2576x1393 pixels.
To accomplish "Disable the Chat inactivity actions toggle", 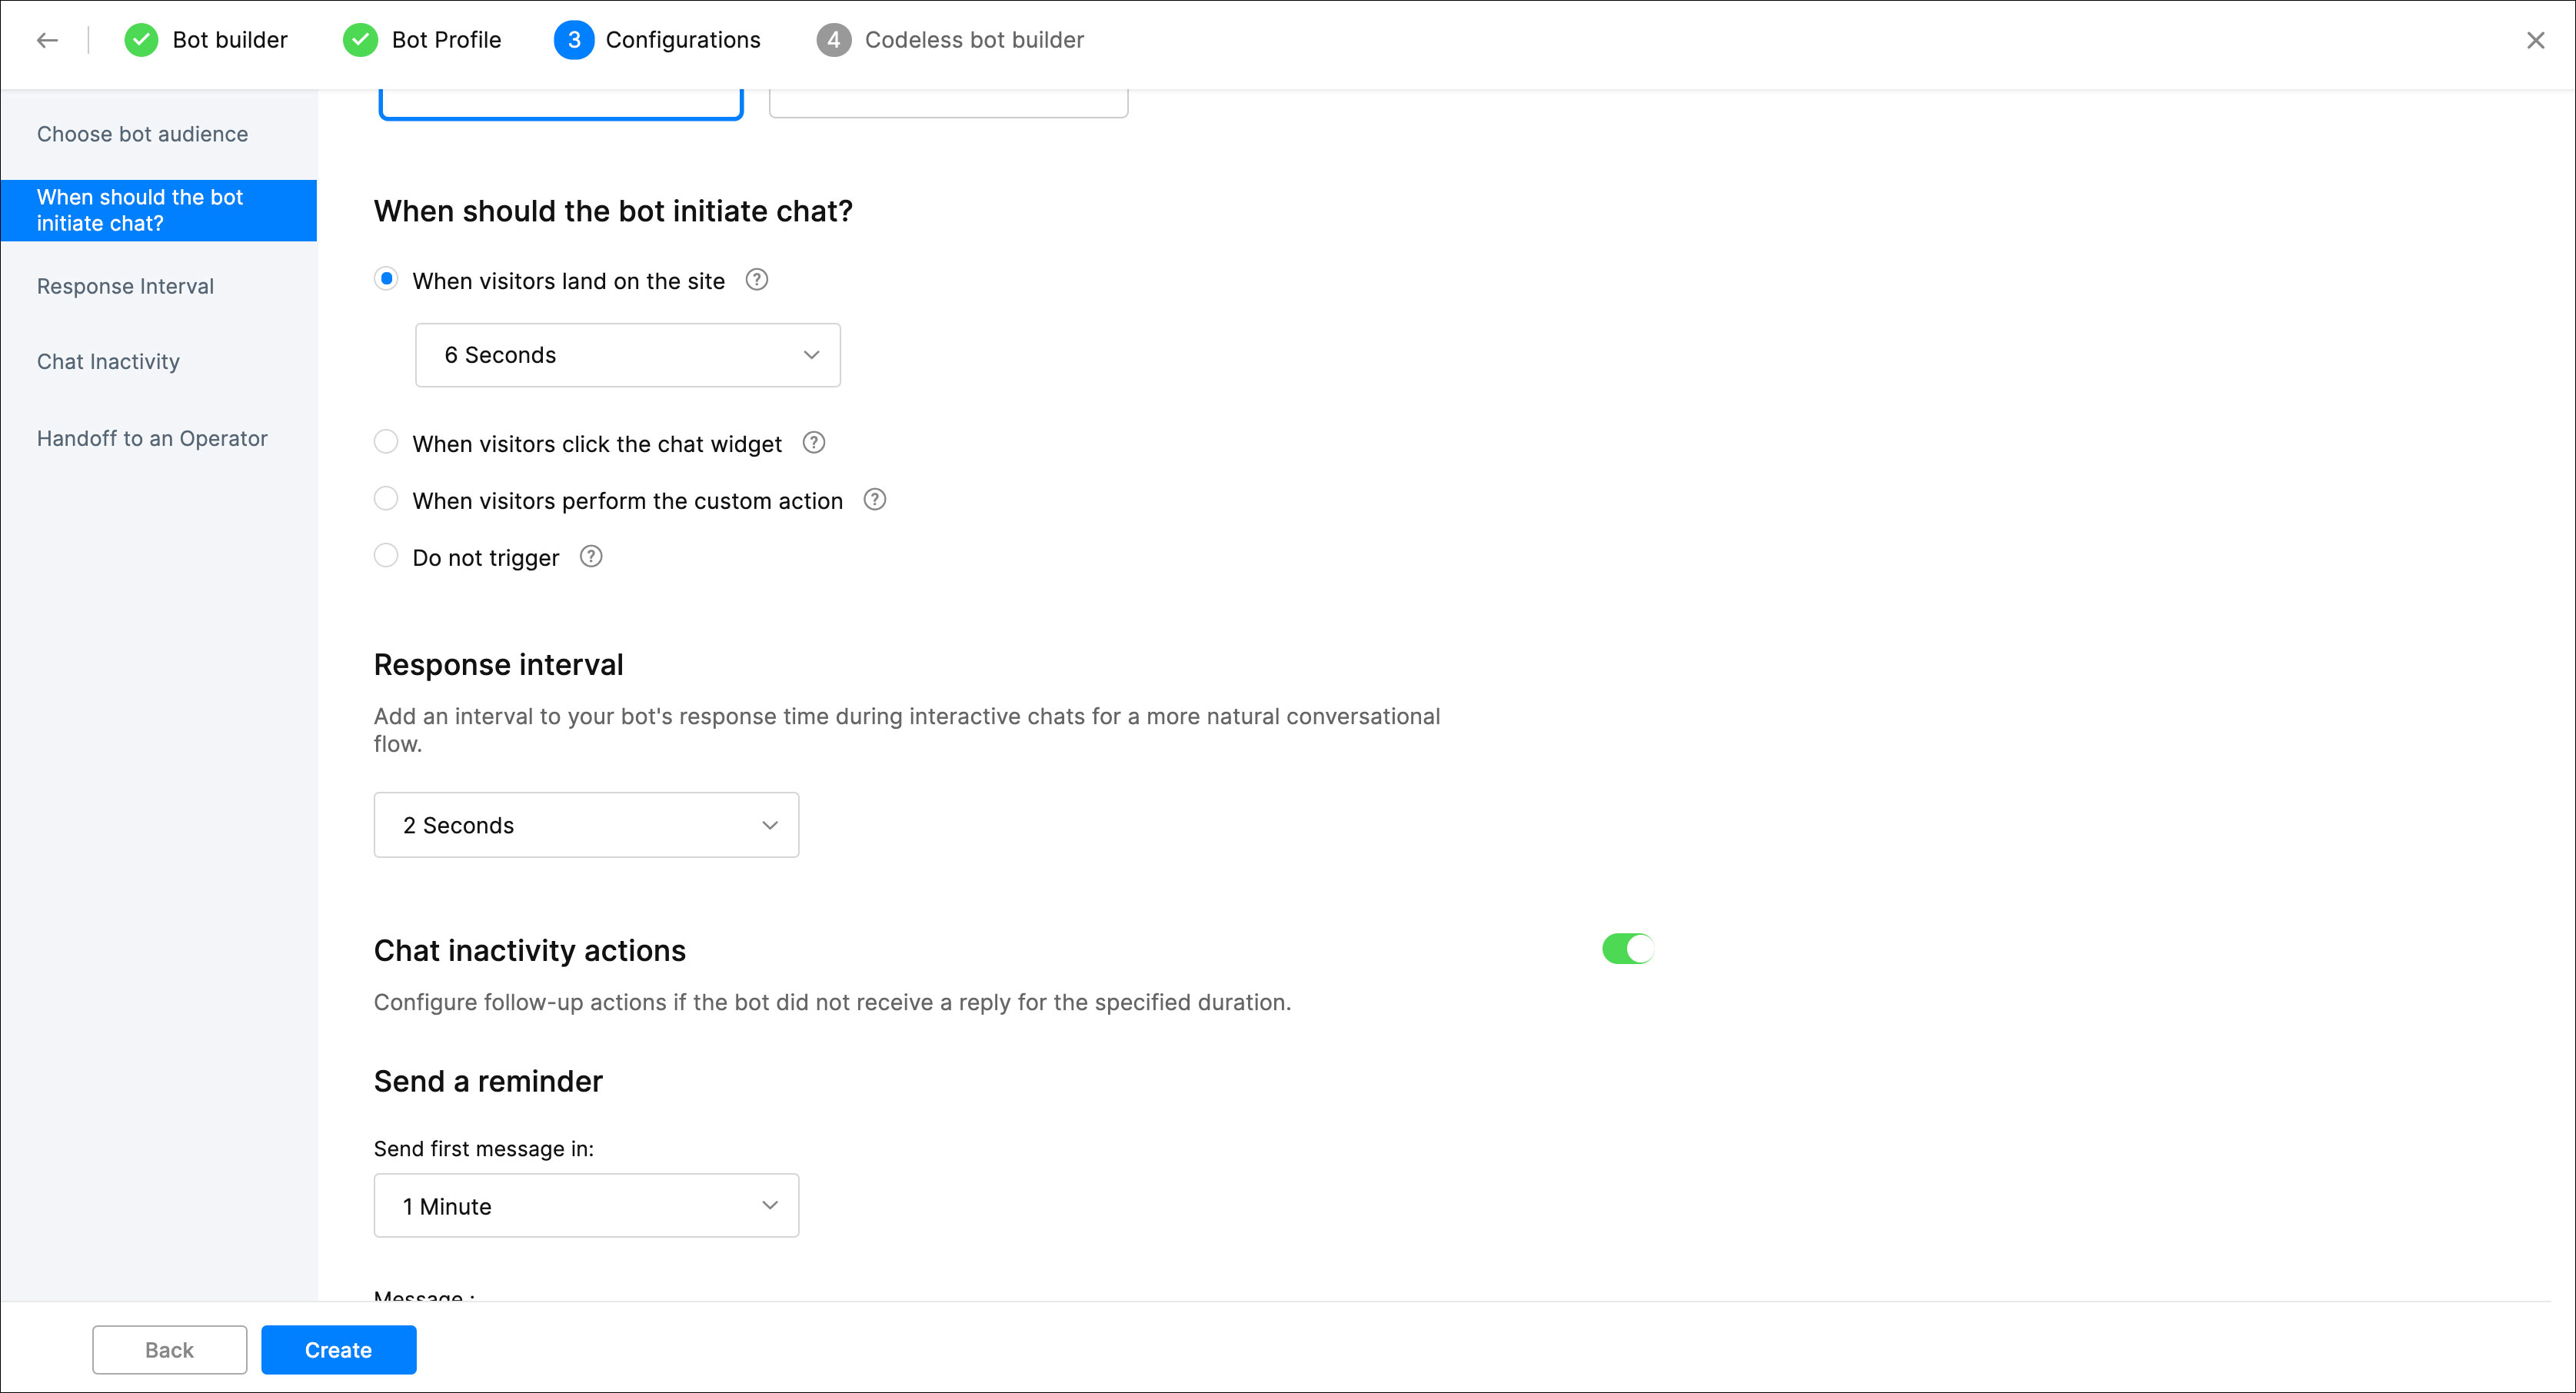I will click(1628, 948).
